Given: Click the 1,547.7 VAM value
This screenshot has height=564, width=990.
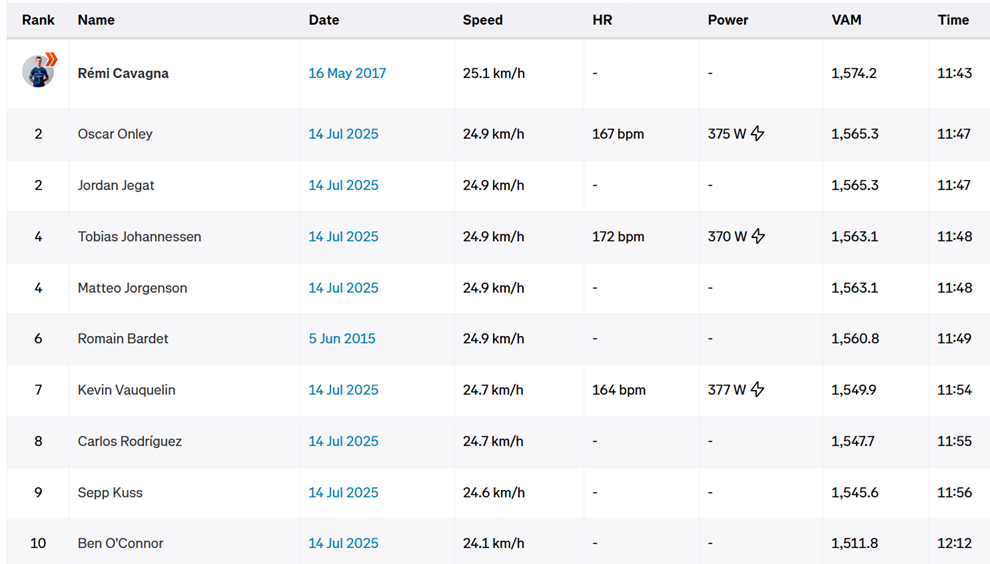Looking at the screenshot, I should [x=853, y=441].
